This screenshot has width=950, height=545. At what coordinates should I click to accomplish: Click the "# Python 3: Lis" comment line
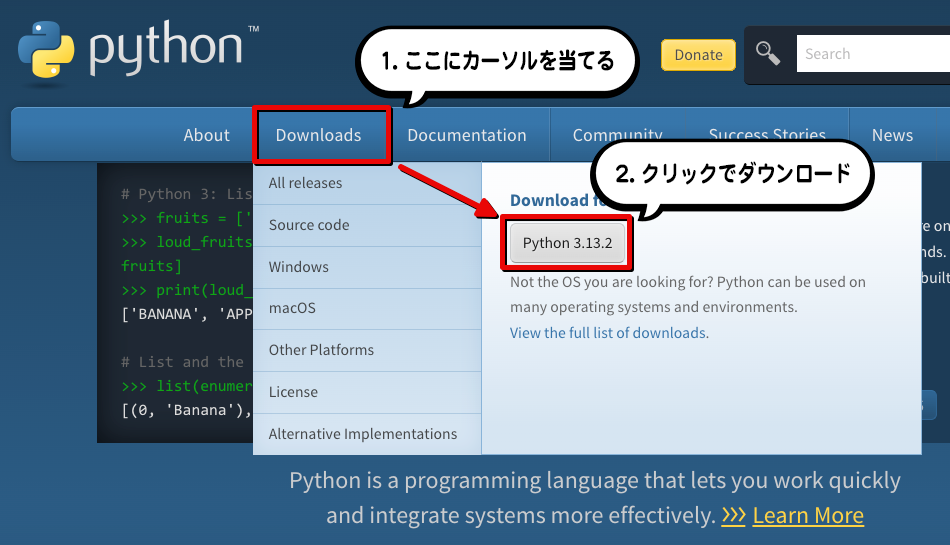coord(186,194)
